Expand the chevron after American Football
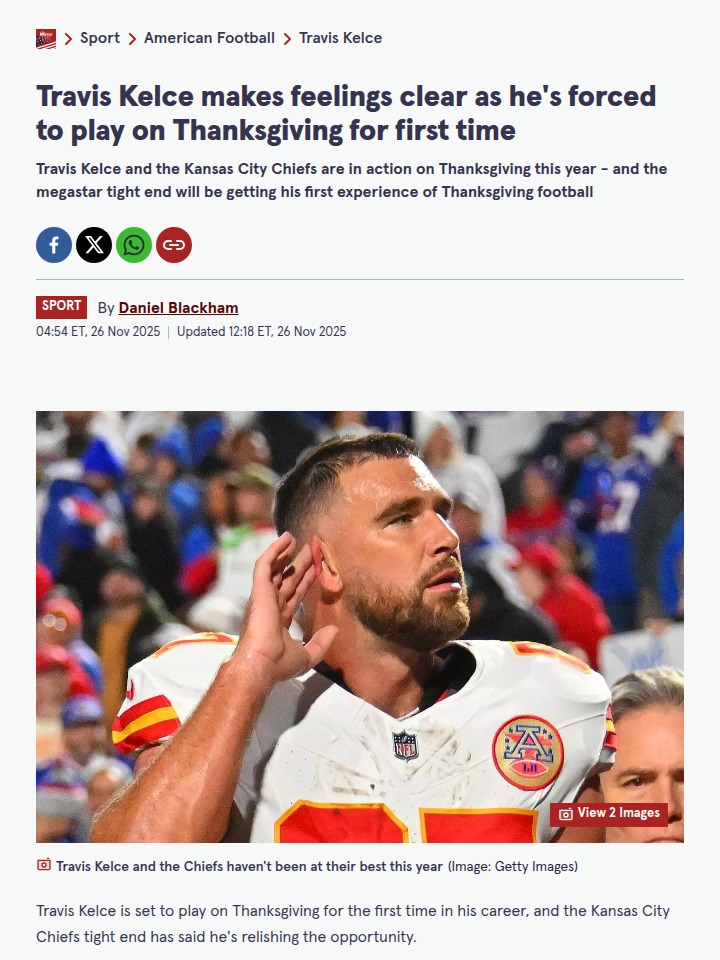The height and width of the screenshot is (960, 720). (x=287, y=37)
